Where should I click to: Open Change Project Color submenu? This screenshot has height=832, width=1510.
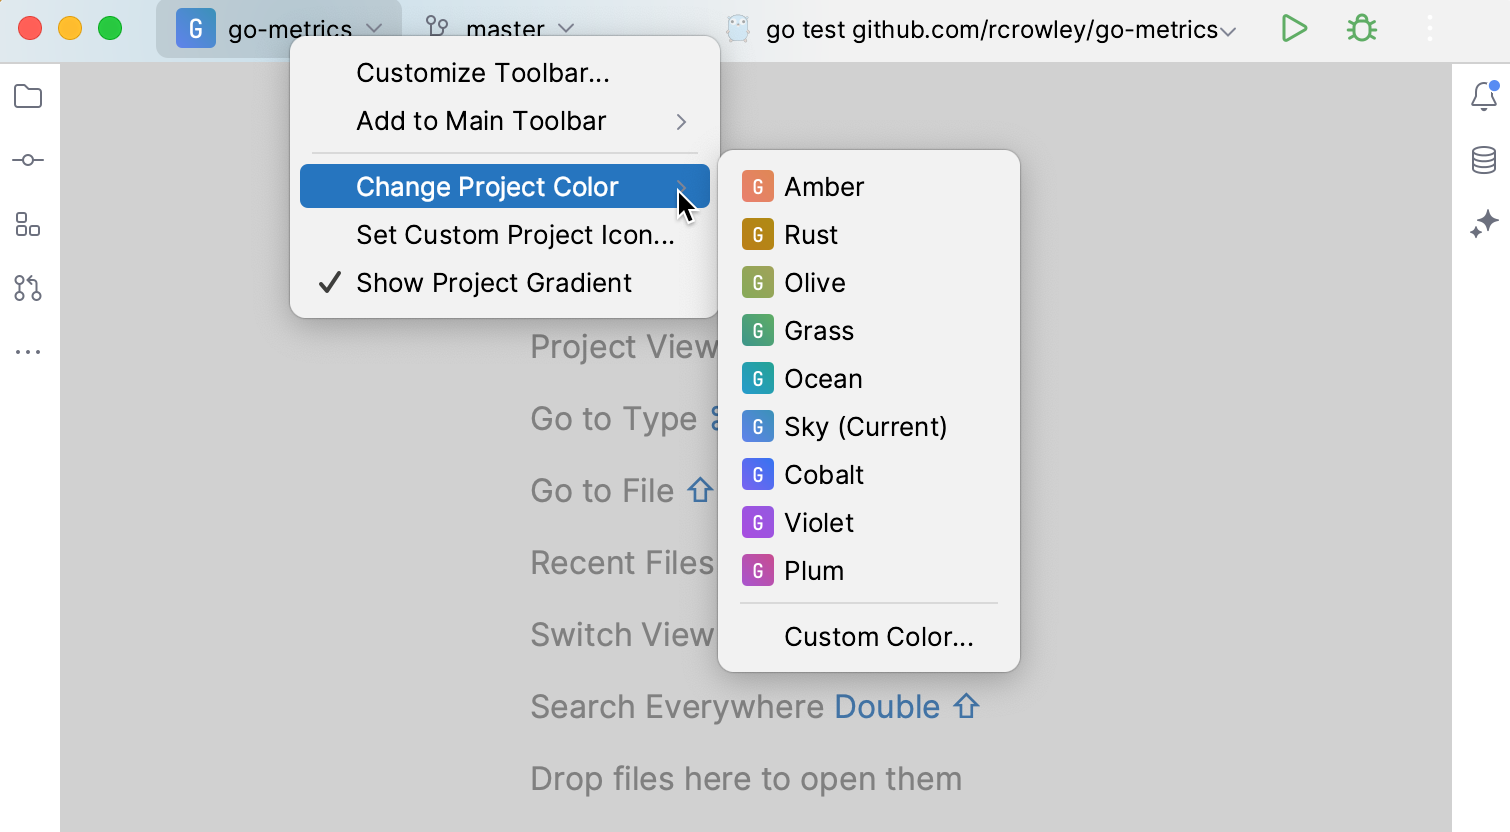click(487, 186)
